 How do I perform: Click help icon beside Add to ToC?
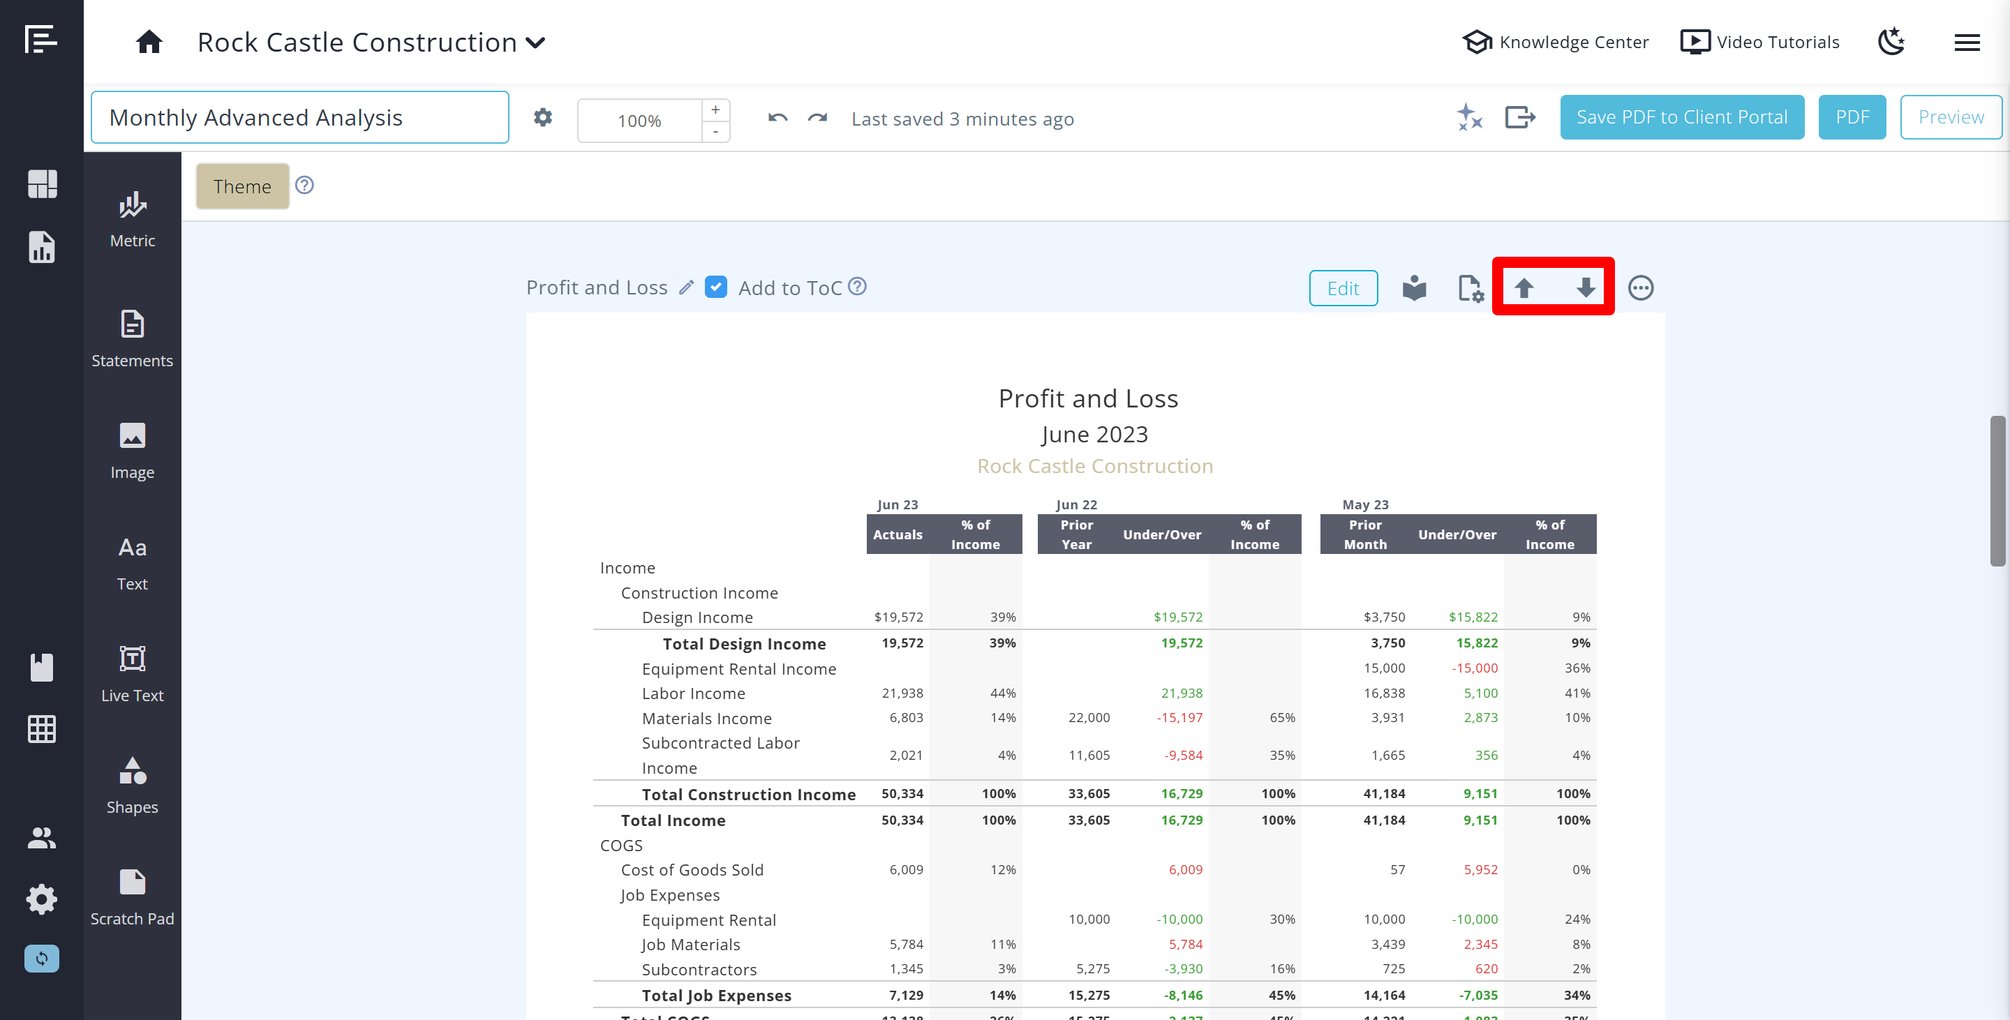coord(857,286)
